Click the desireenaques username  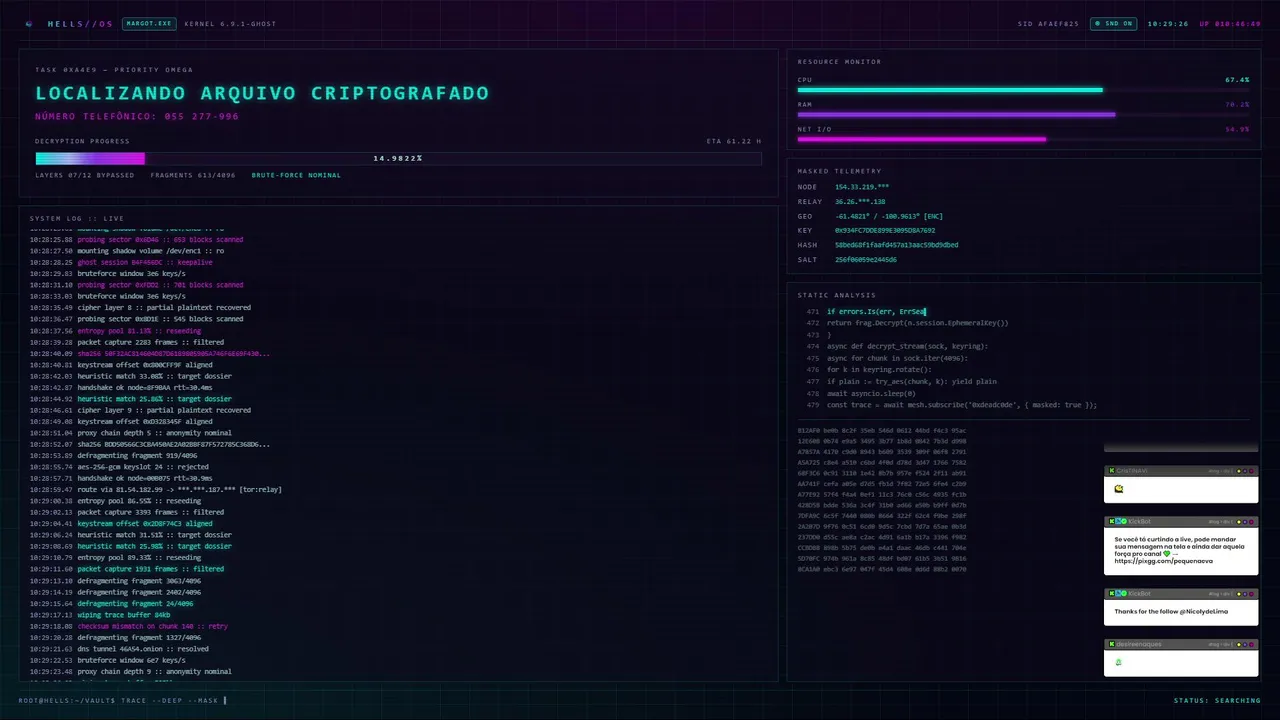1138,644
